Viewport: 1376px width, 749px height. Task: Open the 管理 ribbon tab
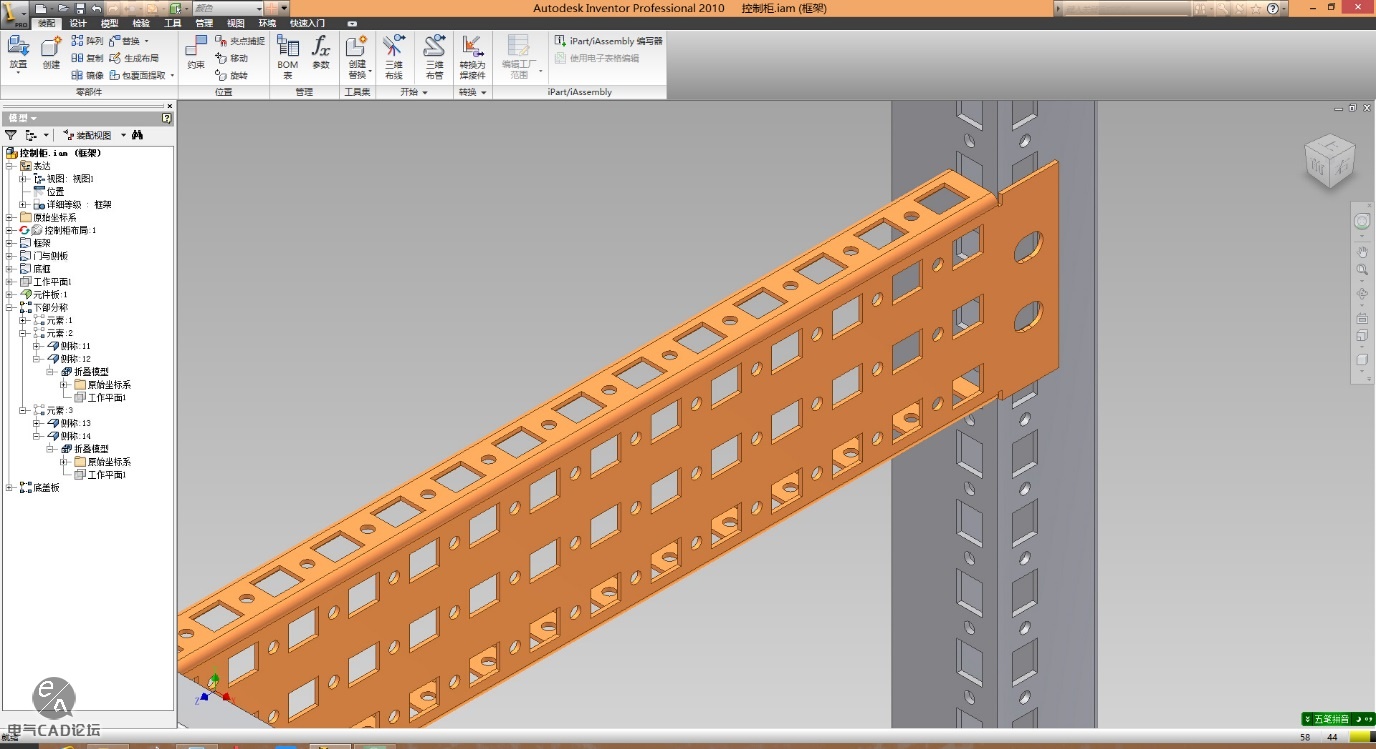point(204,23)
